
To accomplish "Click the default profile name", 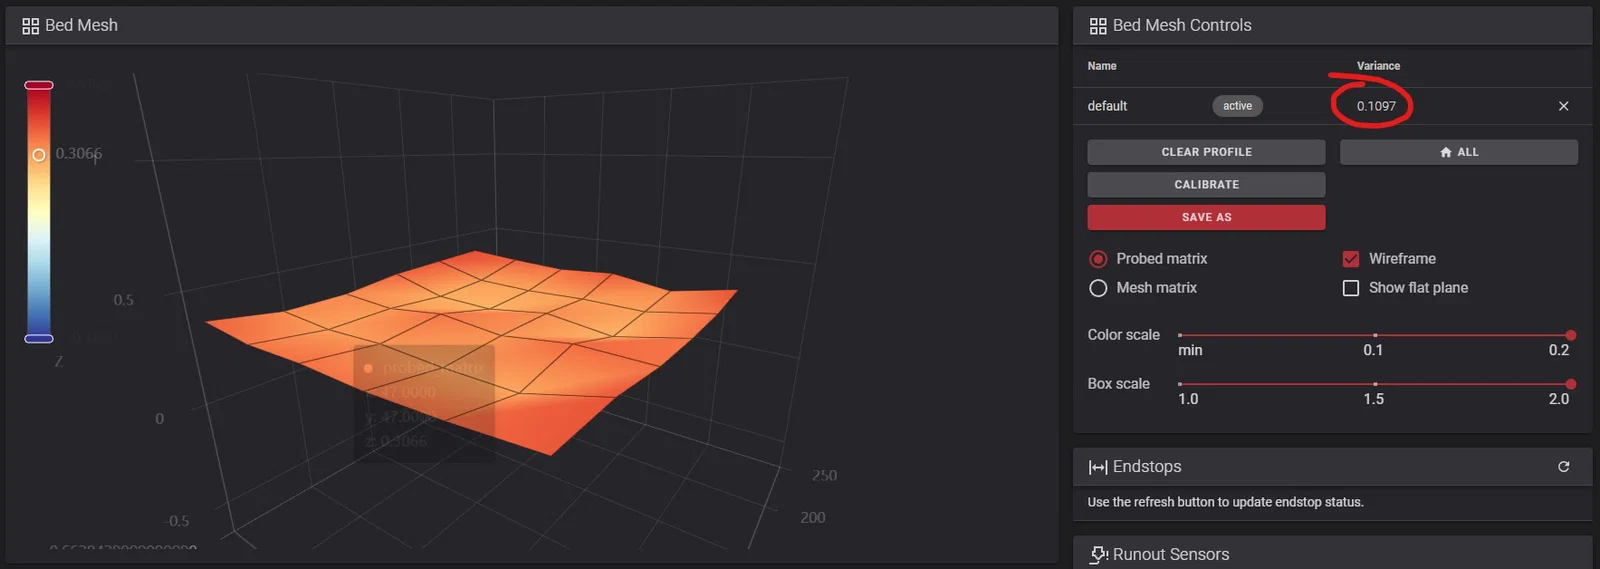I will point(1107,106).
